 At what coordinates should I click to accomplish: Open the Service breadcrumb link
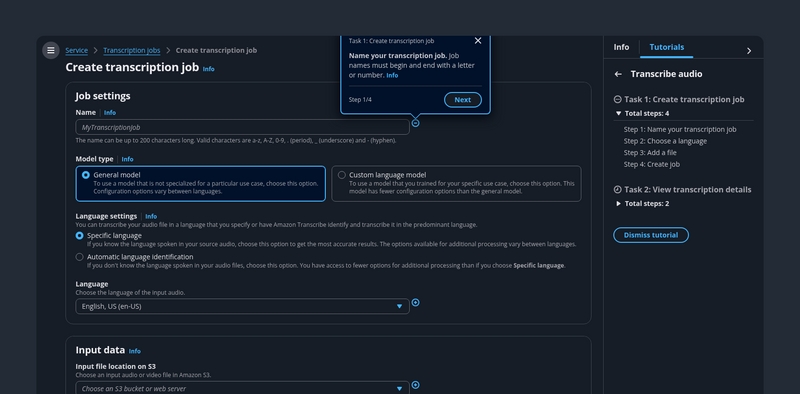[x=77, y=50]
